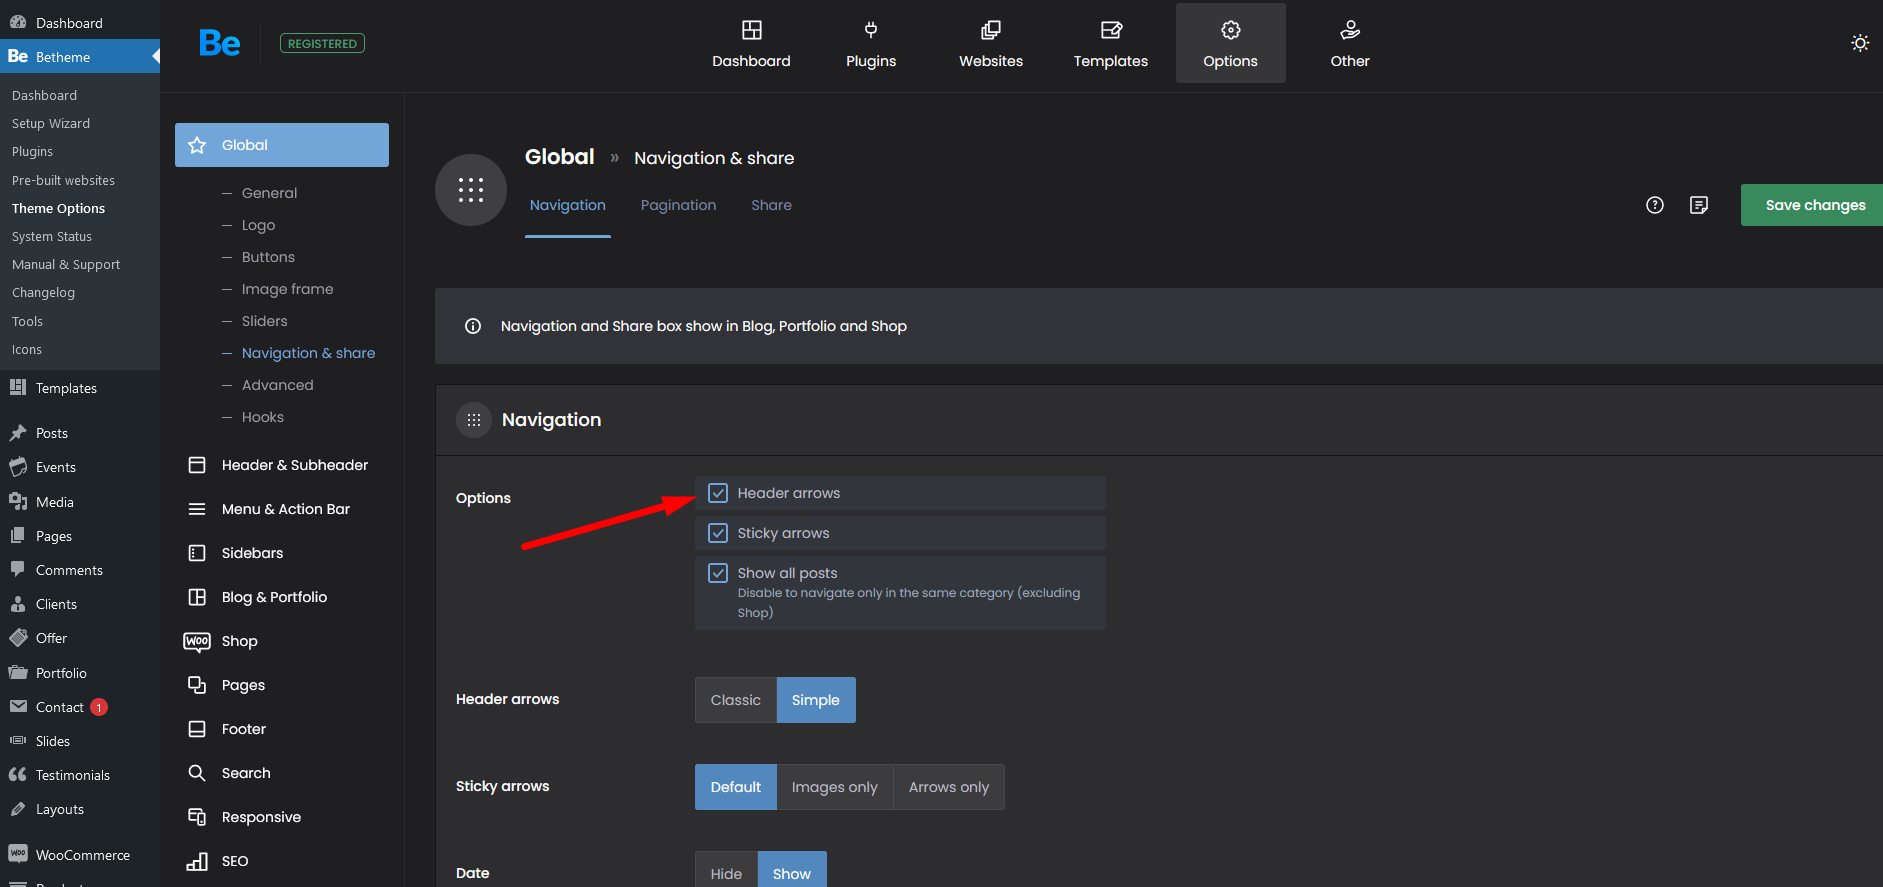The width and height of the screenshot is (1883, 887).
Task: Uncheck the Sticky arrows checkbox
Action: pyautogui.click(x=718, y=533)
